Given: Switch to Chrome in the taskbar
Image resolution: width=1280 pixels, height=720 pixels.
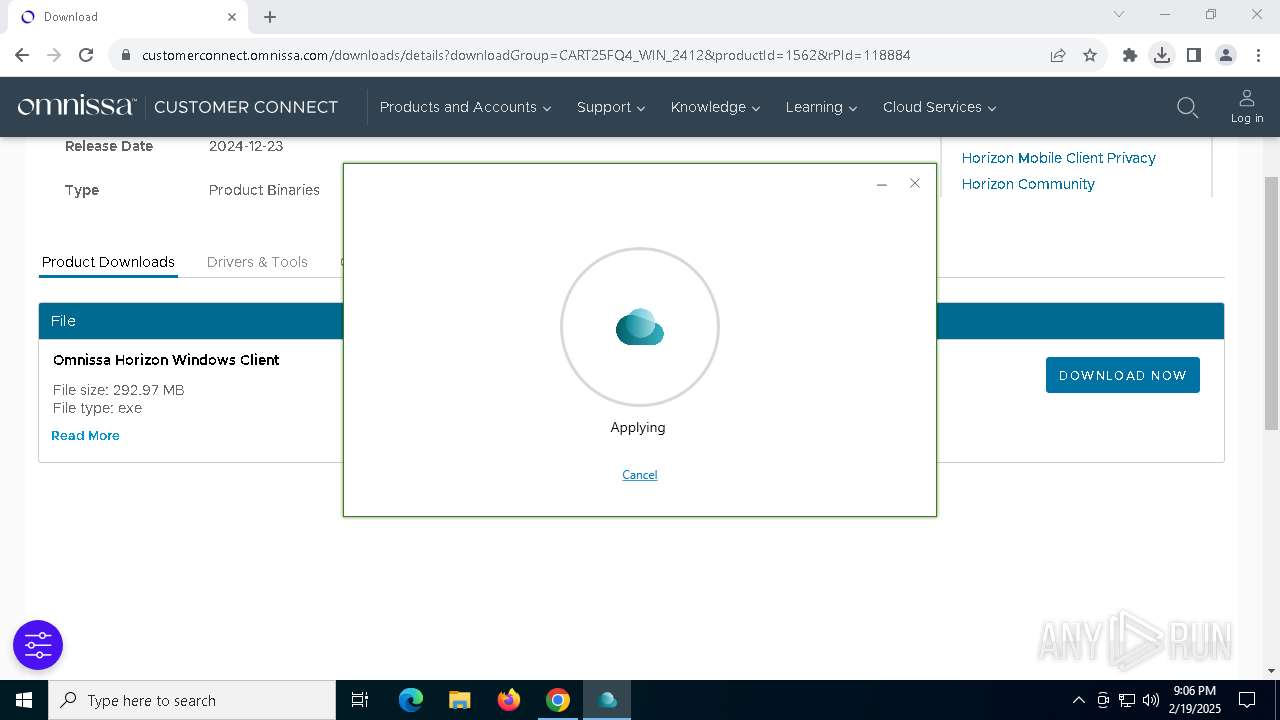Looking at the screenshot, I should click(x=558, y=700).
